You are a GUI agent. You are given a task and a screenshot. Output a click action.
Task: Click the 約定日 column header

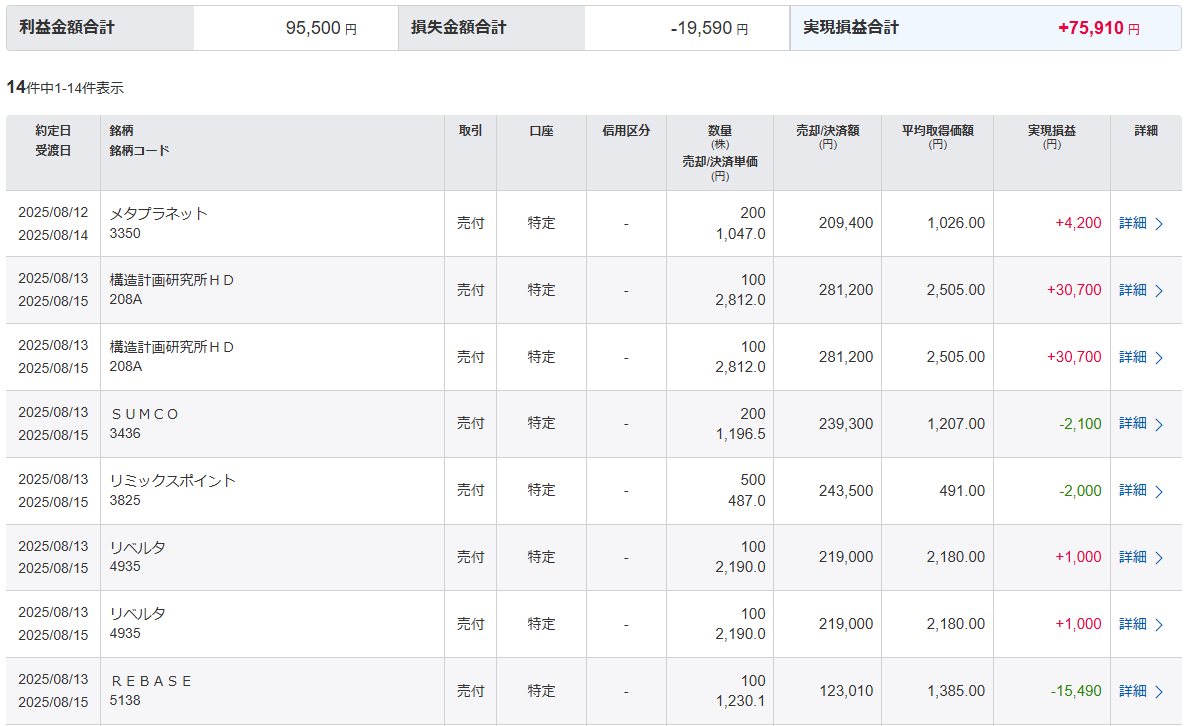pos(53,131)
